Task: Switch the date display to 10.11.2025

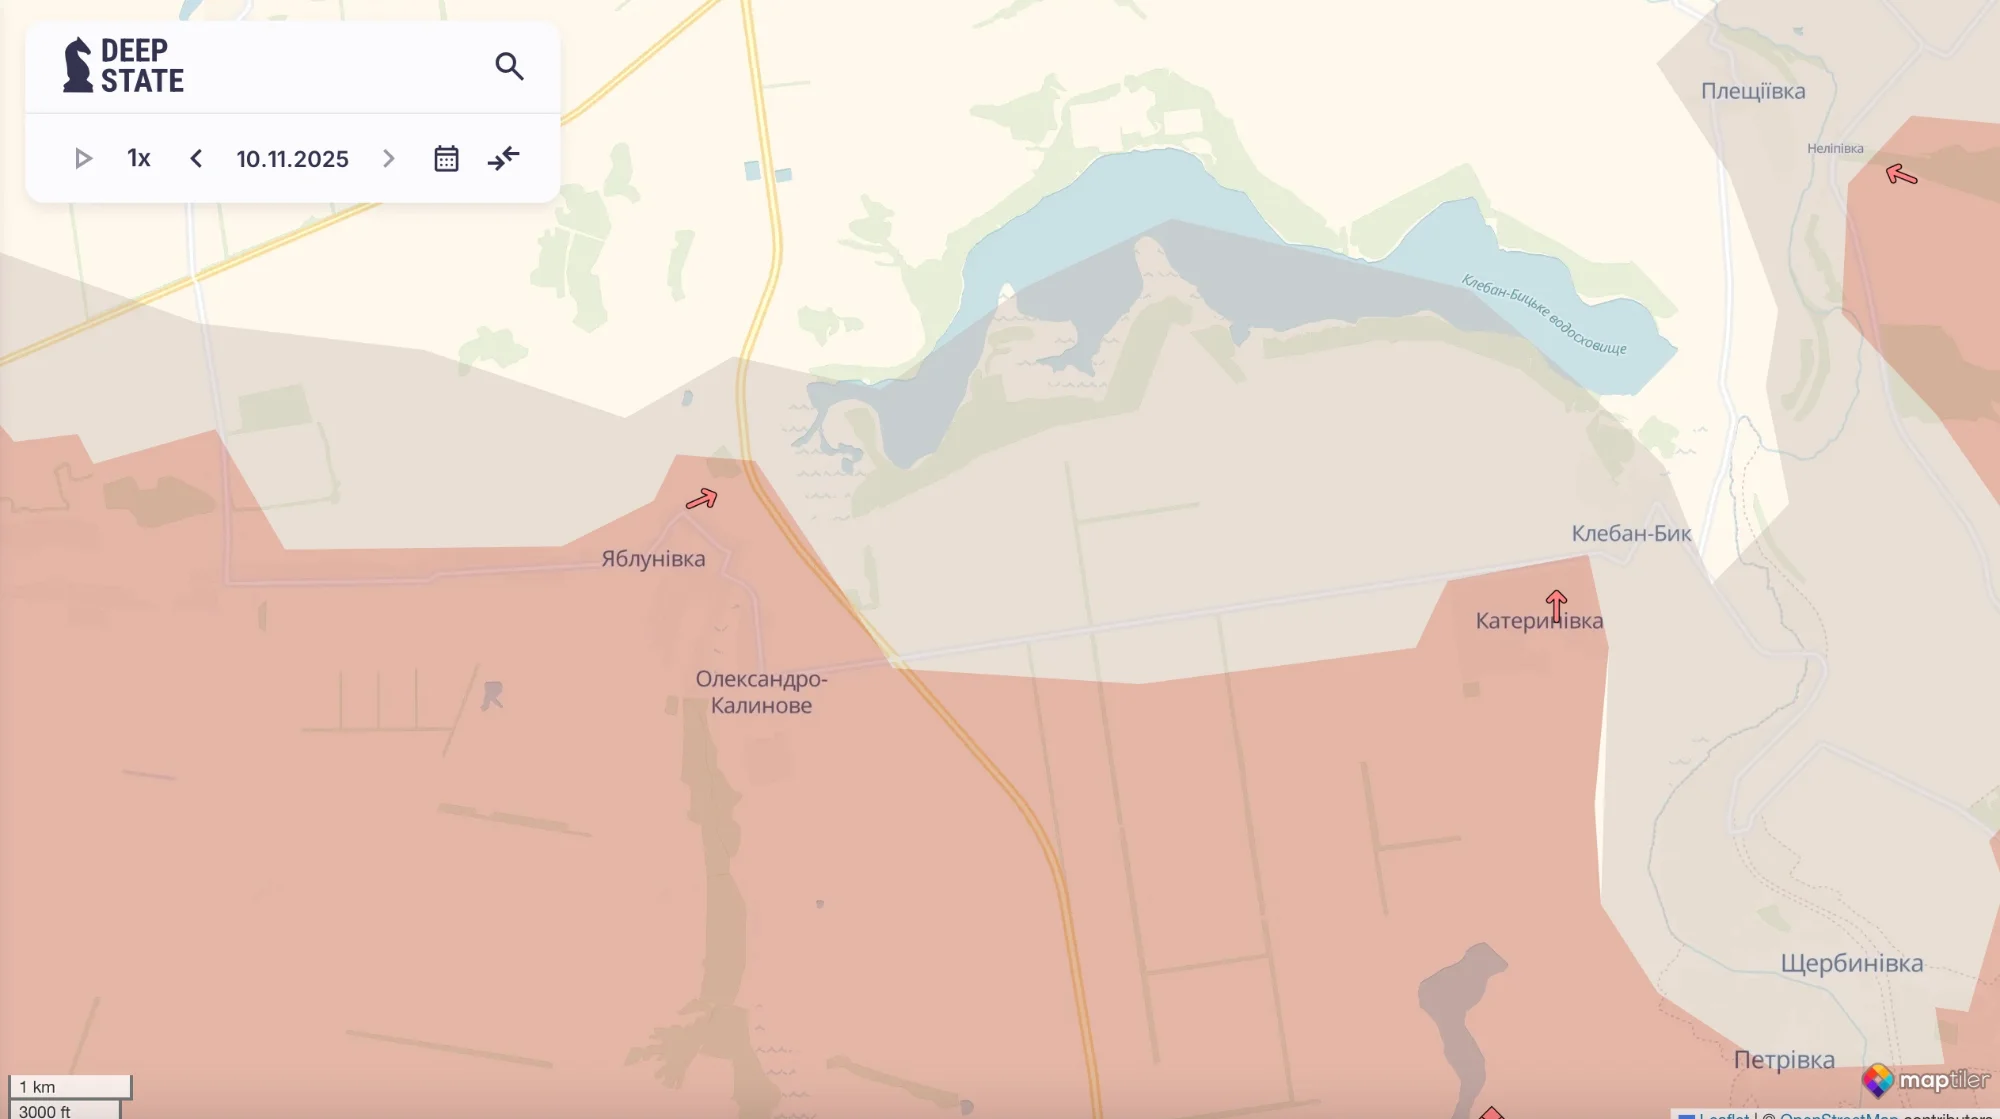Action: [x=291, y=158]
